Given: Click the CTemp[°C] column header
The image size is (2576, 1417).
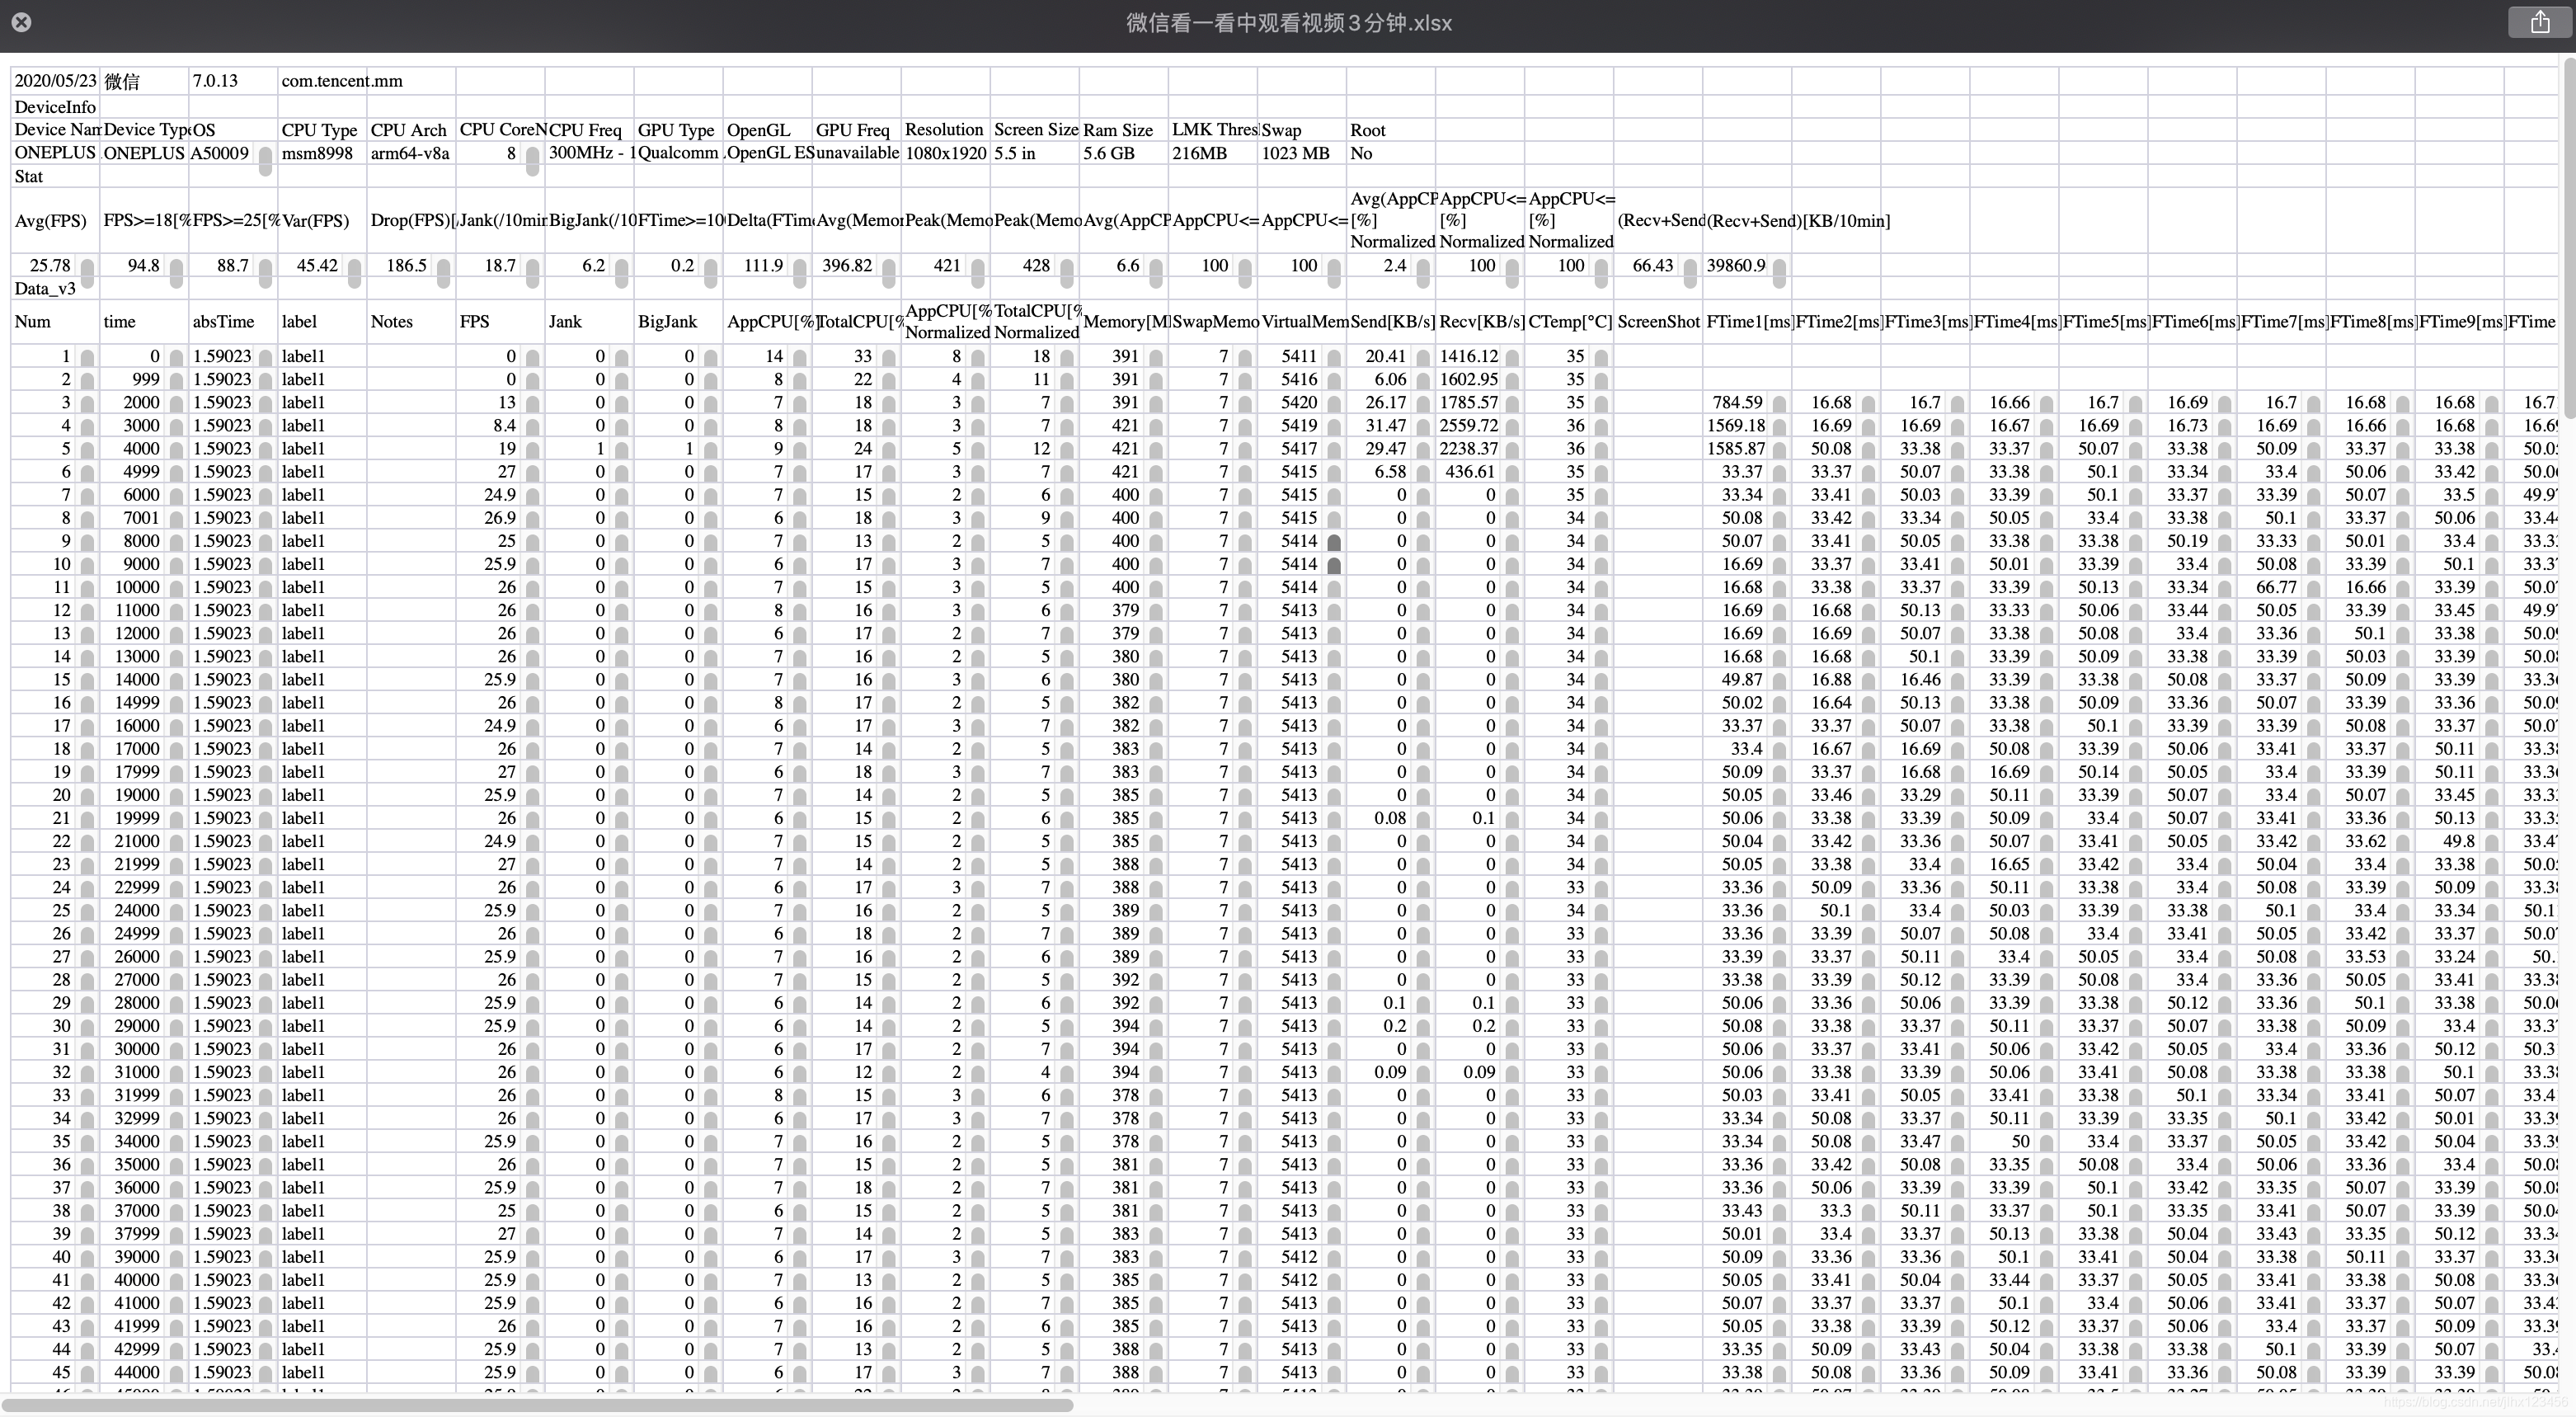Looking at the screenshot, I should (x=1570, y=321).
